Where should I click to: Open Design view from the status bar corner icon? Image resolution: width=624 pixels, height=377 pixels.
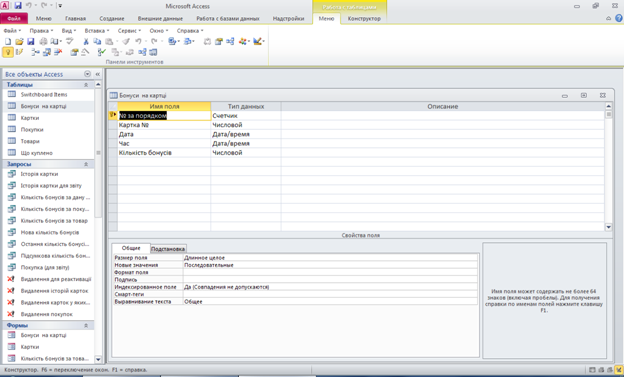pyautogui.click(x=618, y=370)
